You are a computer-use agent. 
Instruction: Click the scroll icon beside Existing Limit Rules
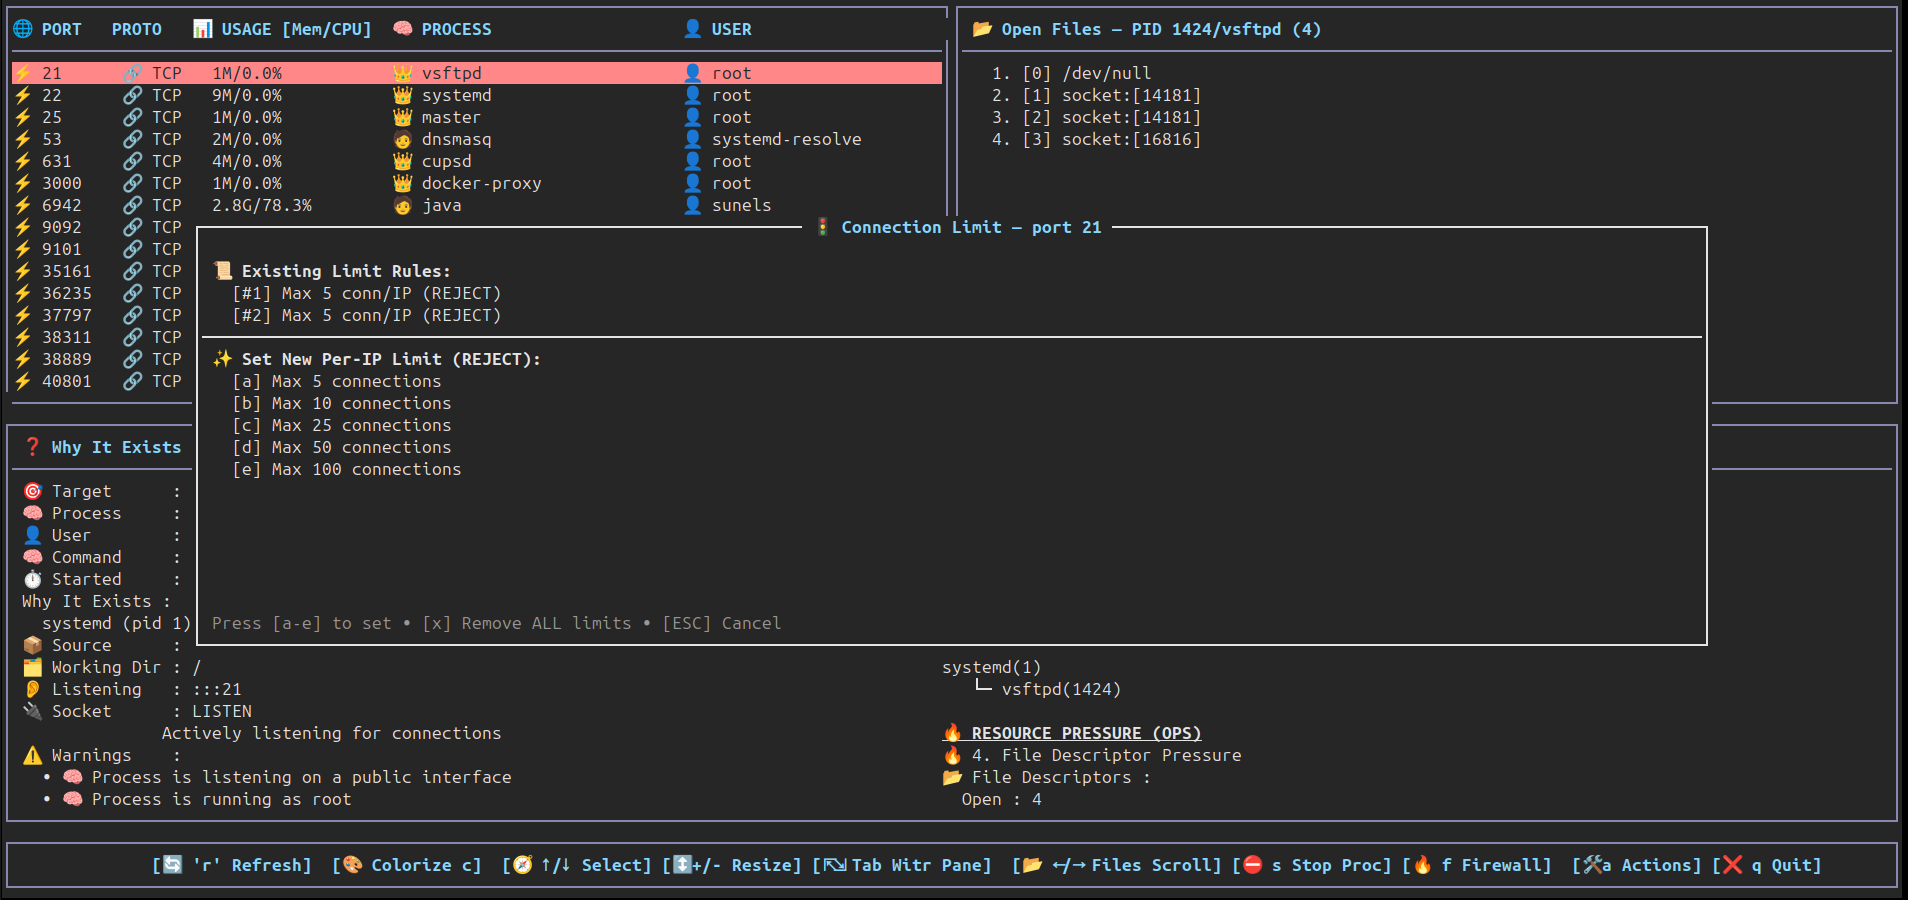(223, 271)
